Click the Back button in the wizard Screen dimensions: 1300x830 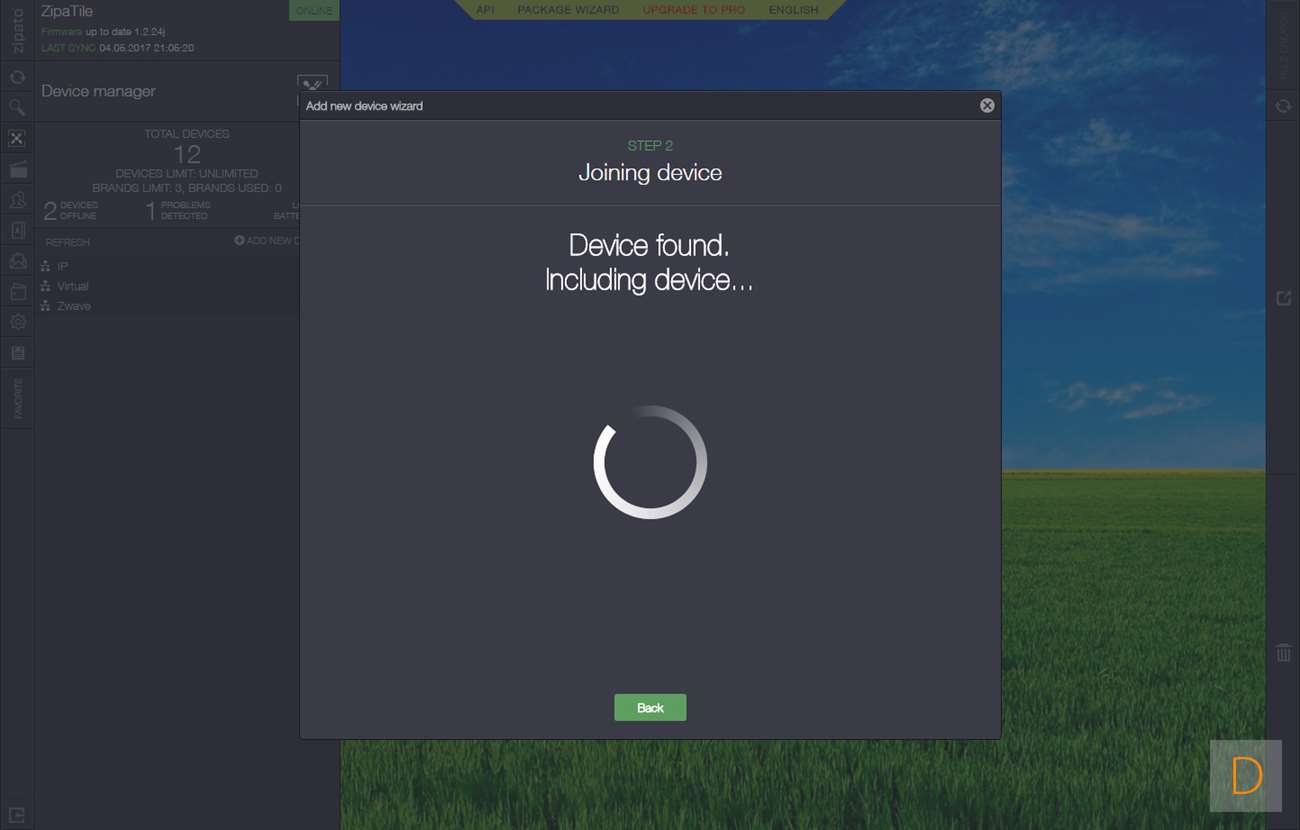(x=650, y=708)
